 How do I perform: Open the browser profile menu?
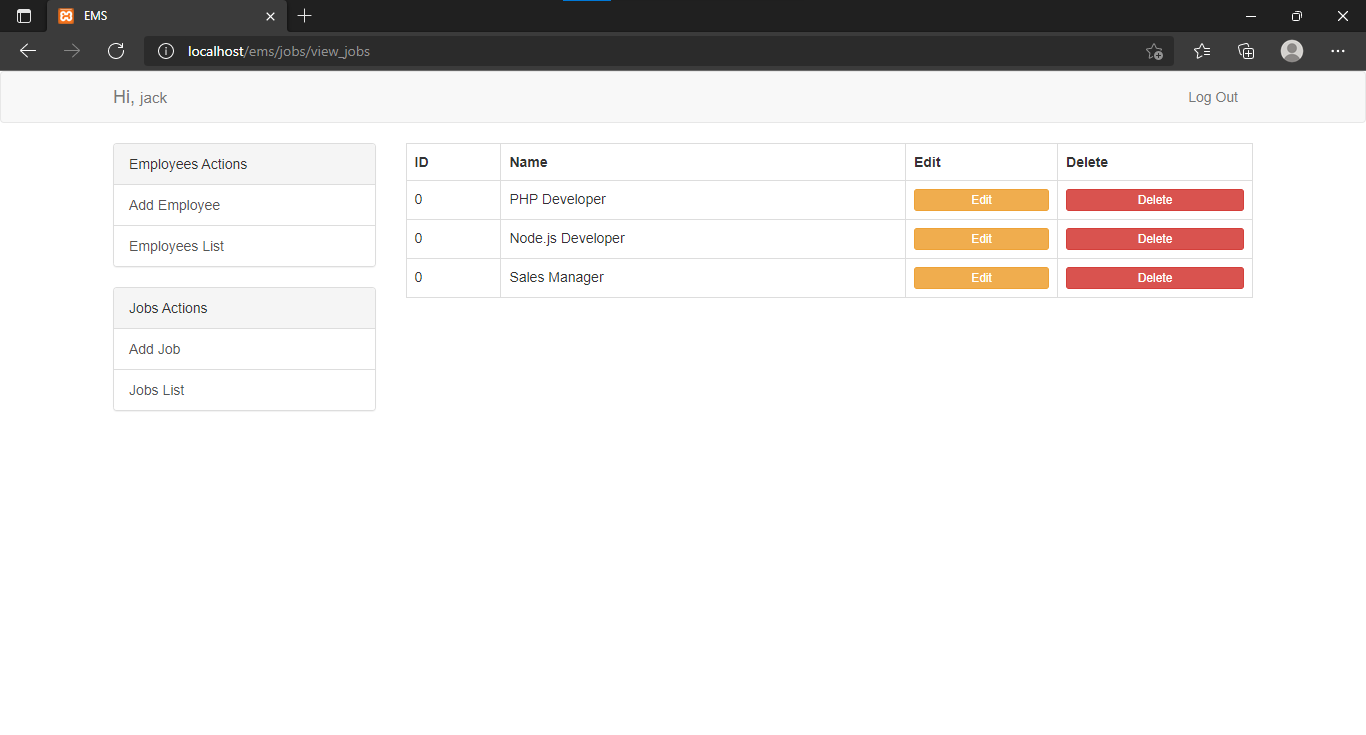coord(1291,51)
